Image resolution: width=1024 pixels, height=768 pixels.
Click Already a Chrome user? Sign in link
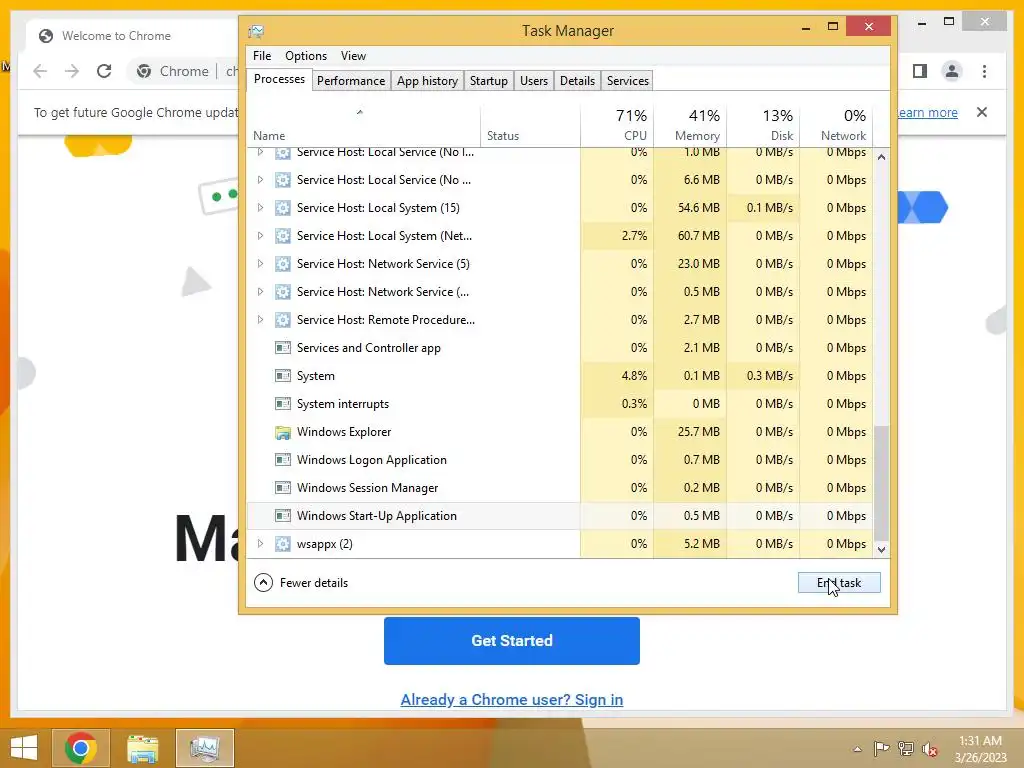(511, 700)
